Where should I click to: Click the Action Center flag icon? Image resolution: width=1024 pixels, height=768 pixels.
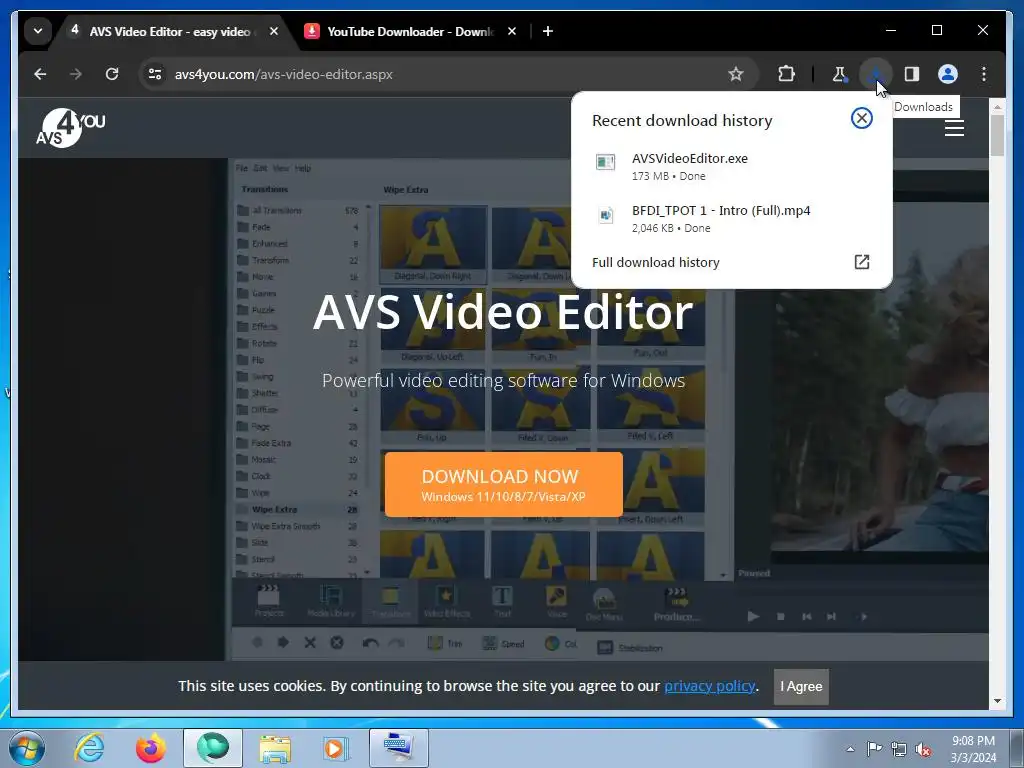pyautogui.click(x=874, y=749)
